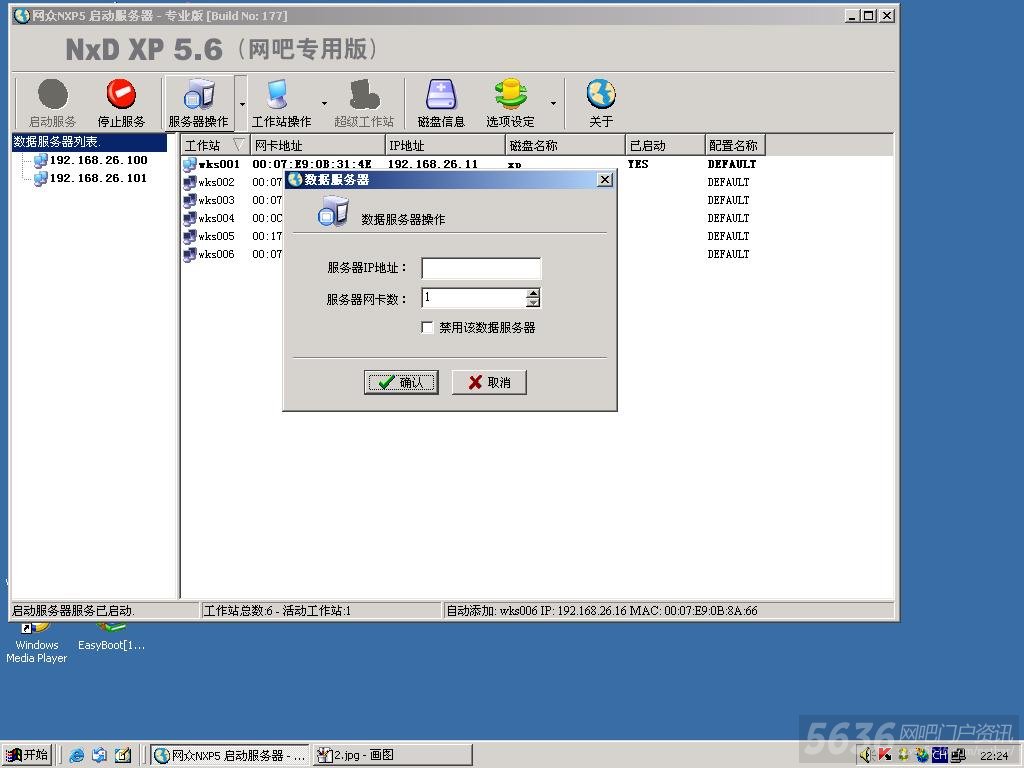Select the EasyBoot desktop shortcut

(111, 638)
